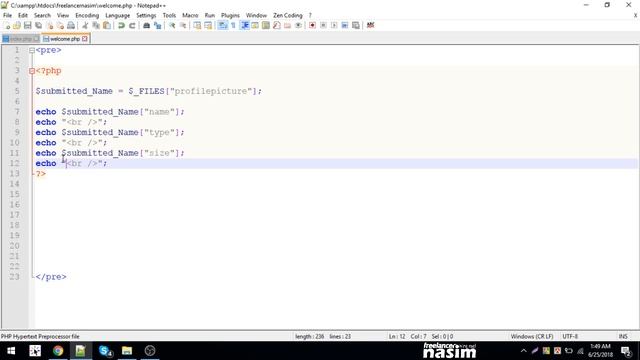Open the Zen Coding menu
The image size is (640, 360).
(288, 15)
